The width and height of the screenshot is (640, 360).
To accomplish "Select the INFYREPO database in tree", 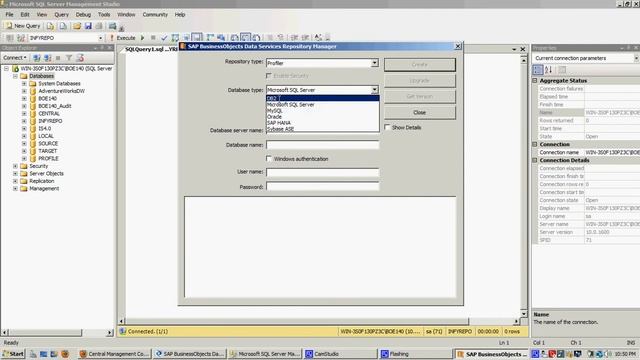I will [50, 121].
